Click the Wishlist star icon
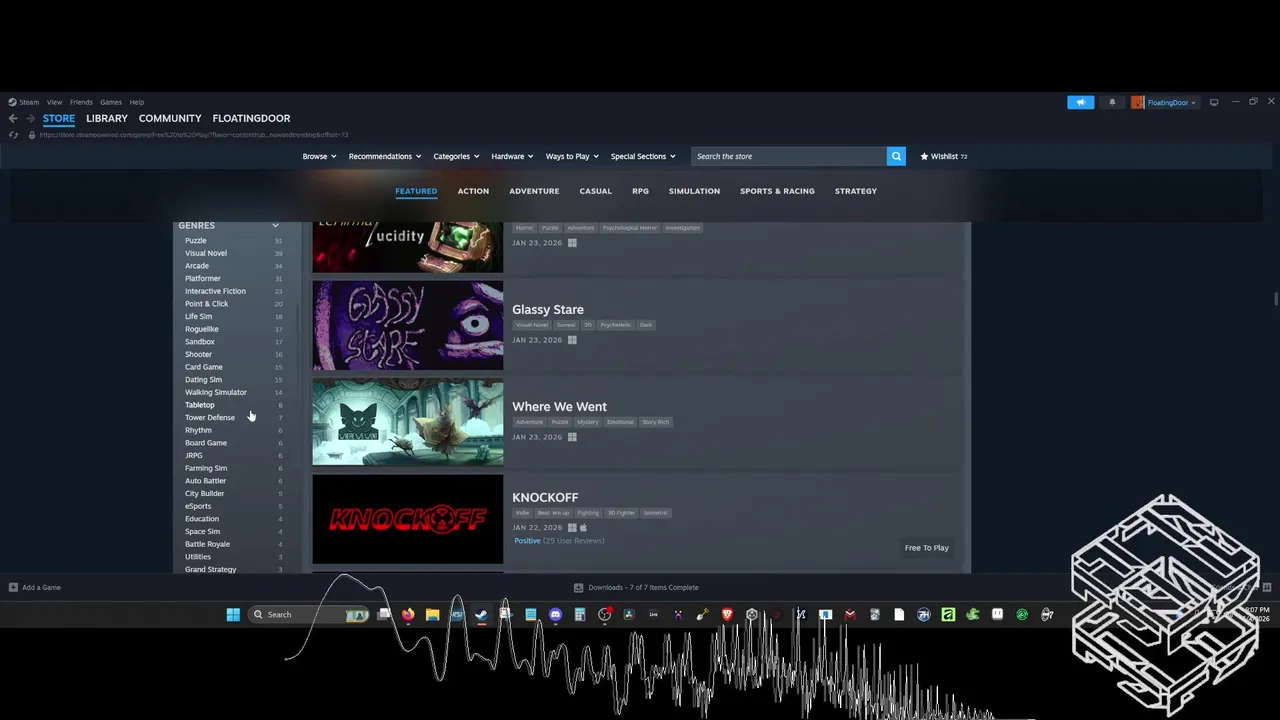 [x=924, y=156]
